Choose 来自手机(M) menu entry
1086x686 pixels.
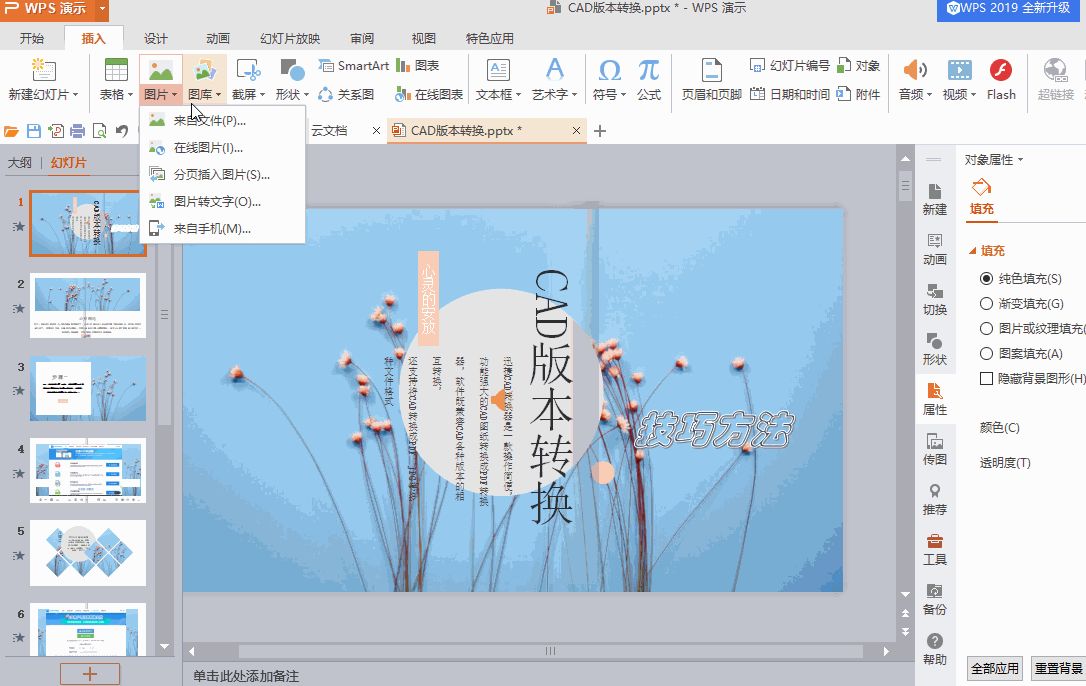point(222,229)
